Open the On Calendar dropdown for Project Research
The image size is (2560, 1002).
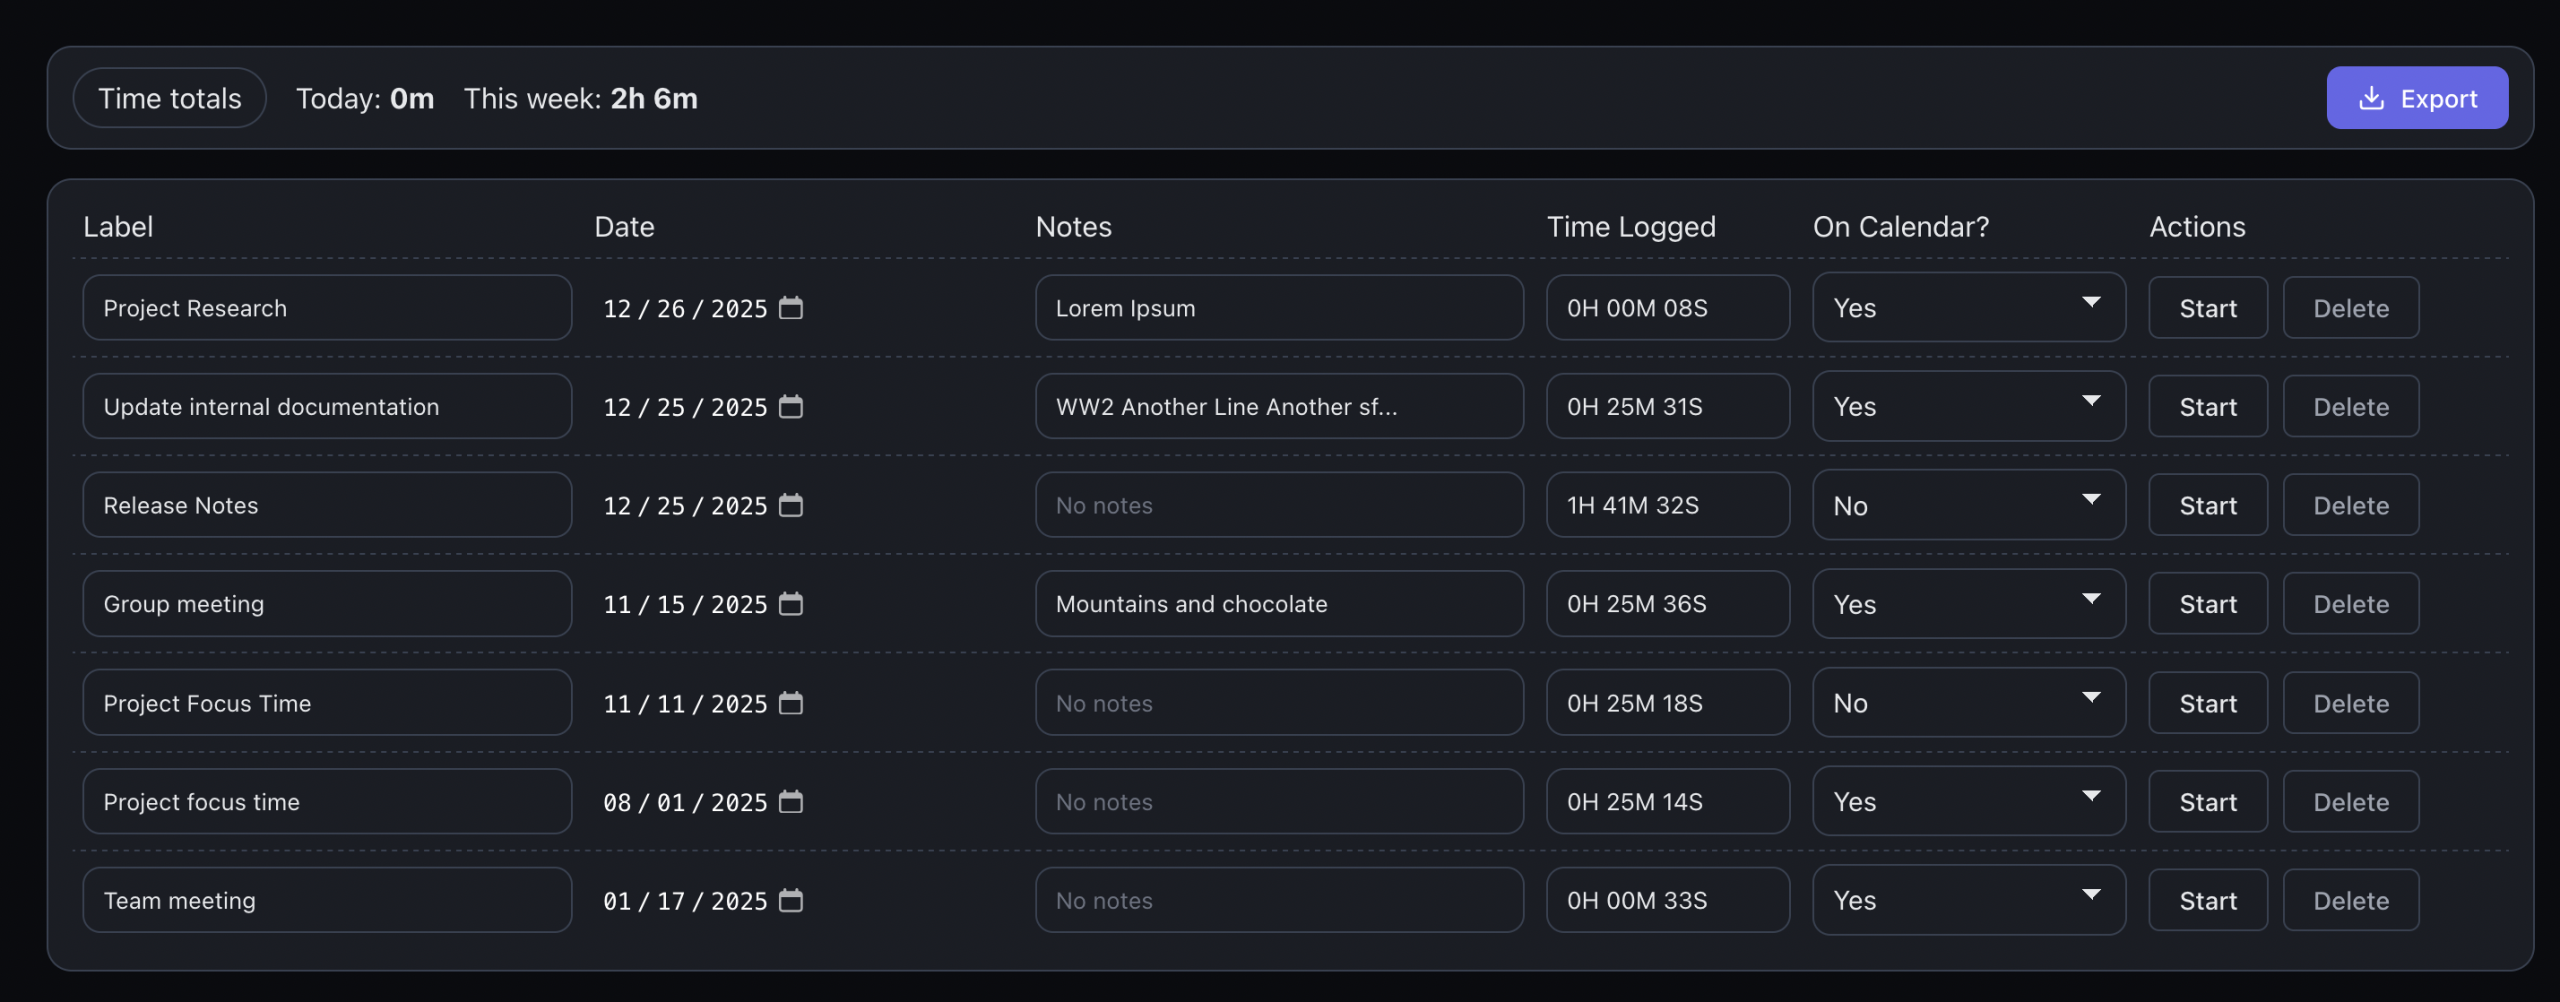pyautogui.click(x=1968, y=307)
